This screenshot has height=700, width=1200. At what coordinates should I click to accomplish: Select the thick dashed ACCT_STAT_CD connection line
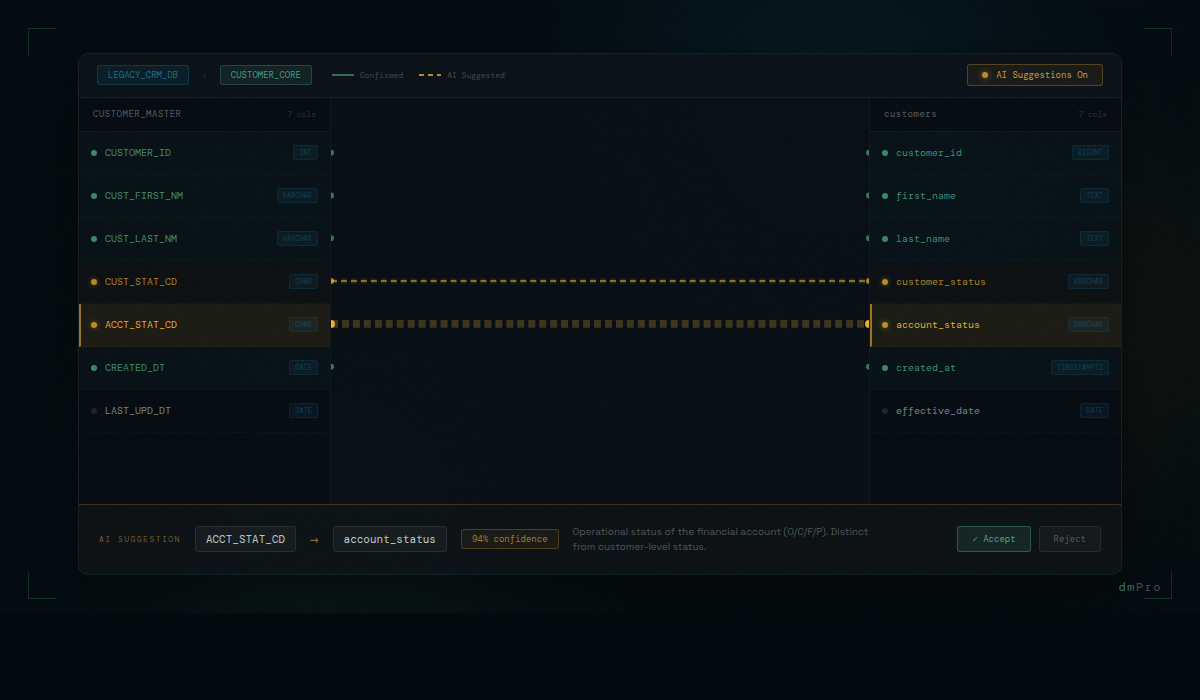tap(600, 324)
